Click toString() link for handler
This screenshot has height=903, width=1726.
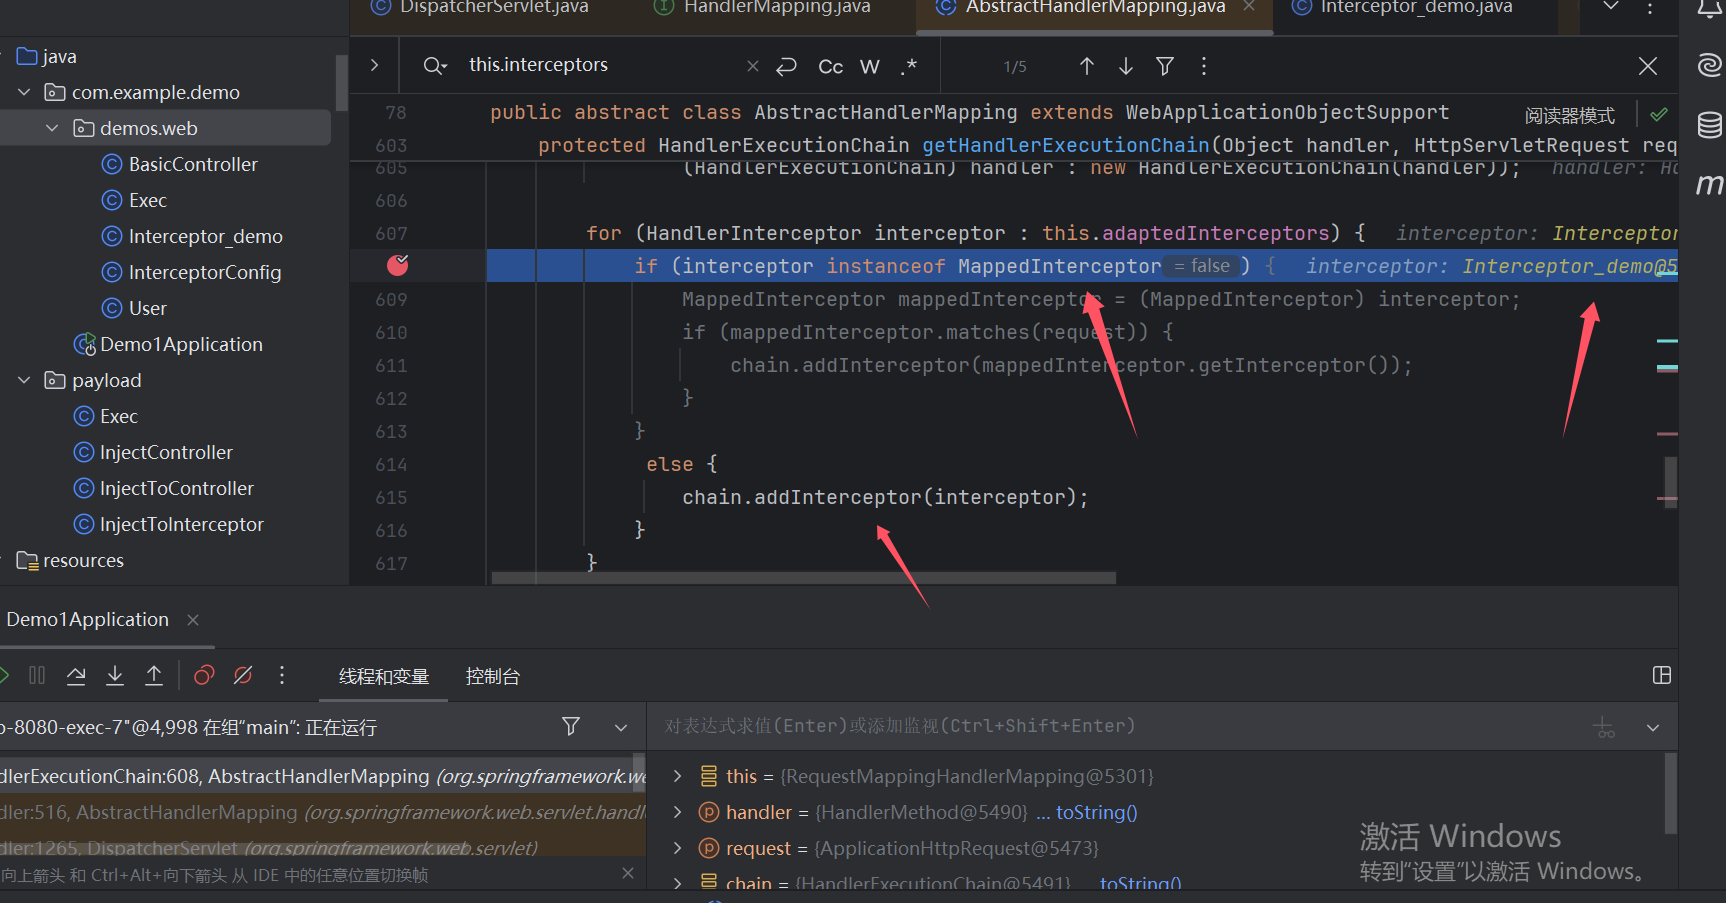pyautogui.click(x=1097, y=812)
